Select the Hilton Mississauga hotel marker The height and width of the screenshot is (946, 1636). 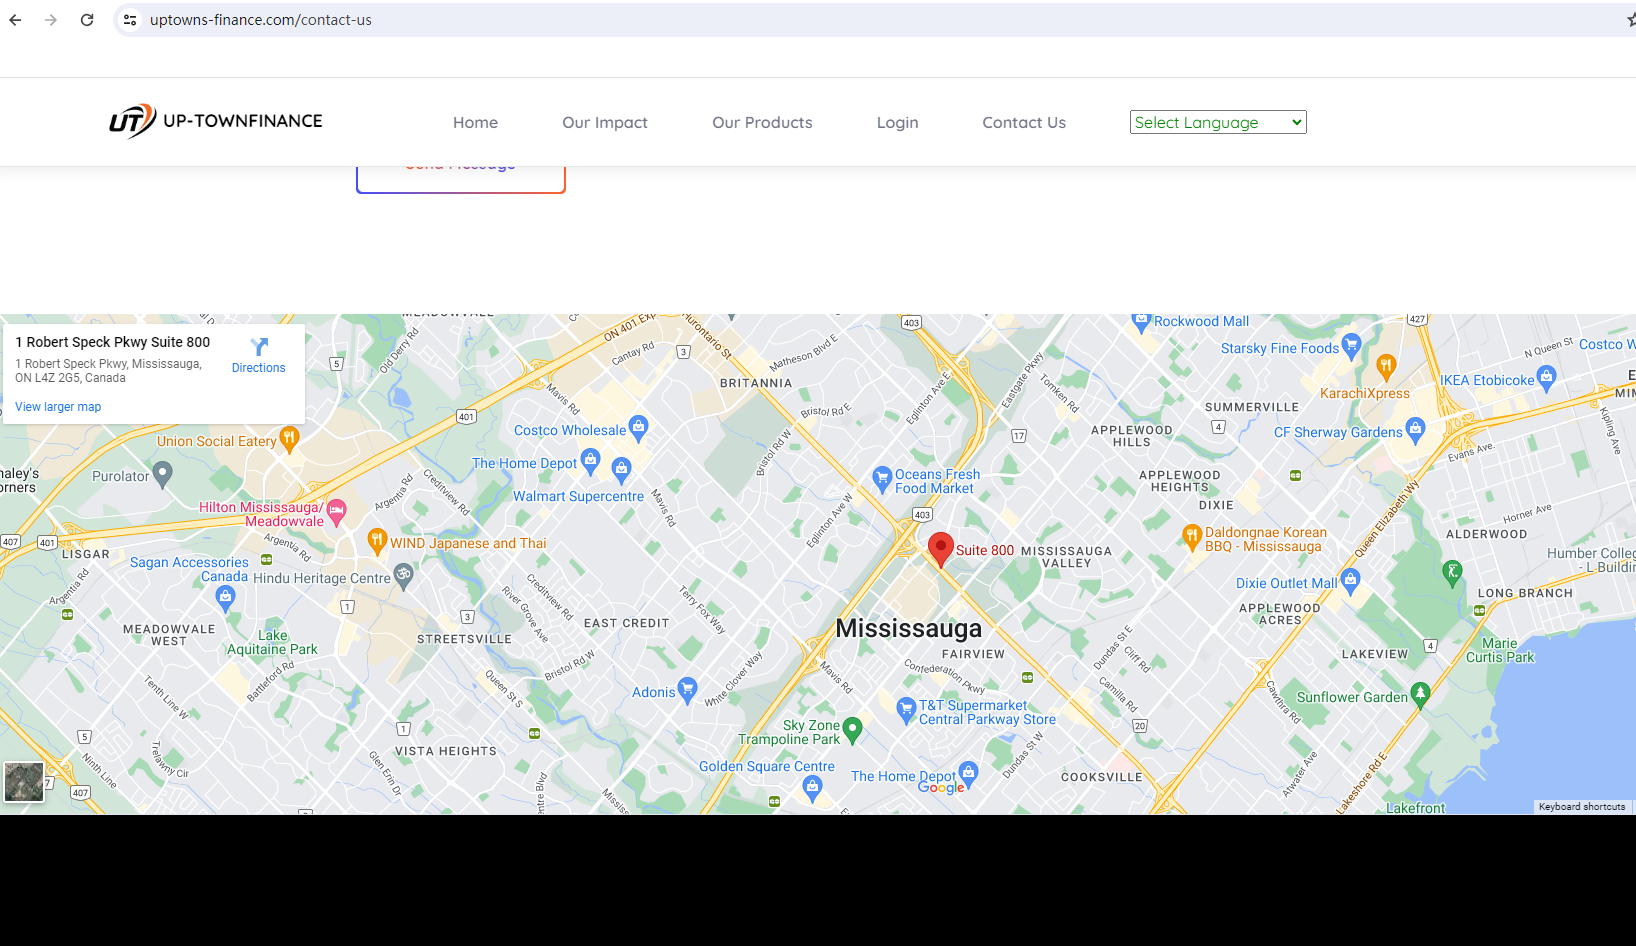click(x=337, y=513)
